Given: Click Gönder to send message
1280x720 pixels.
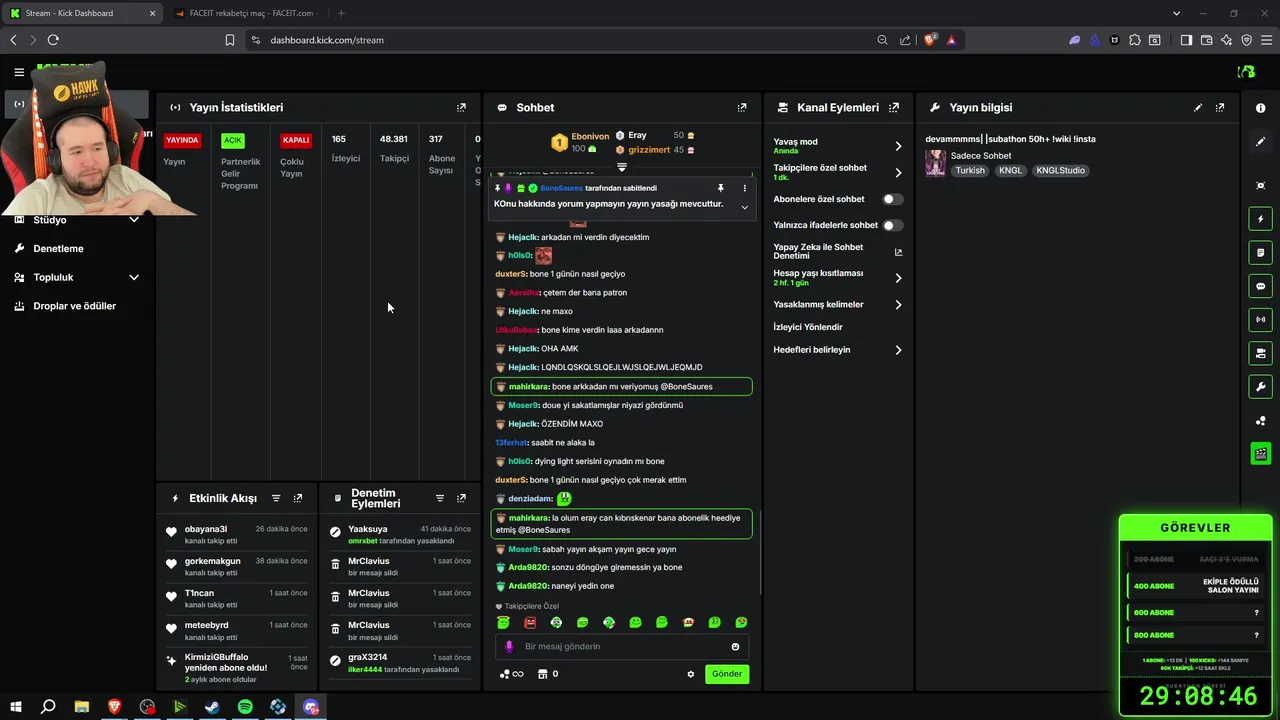Looking at the screenshot, I should point(727,674).
